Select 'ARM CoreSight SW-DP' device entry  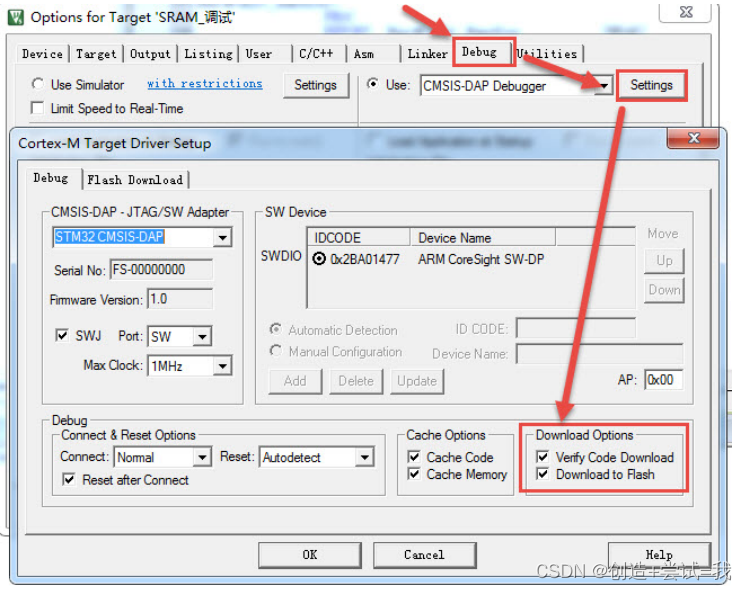[481, 259]
